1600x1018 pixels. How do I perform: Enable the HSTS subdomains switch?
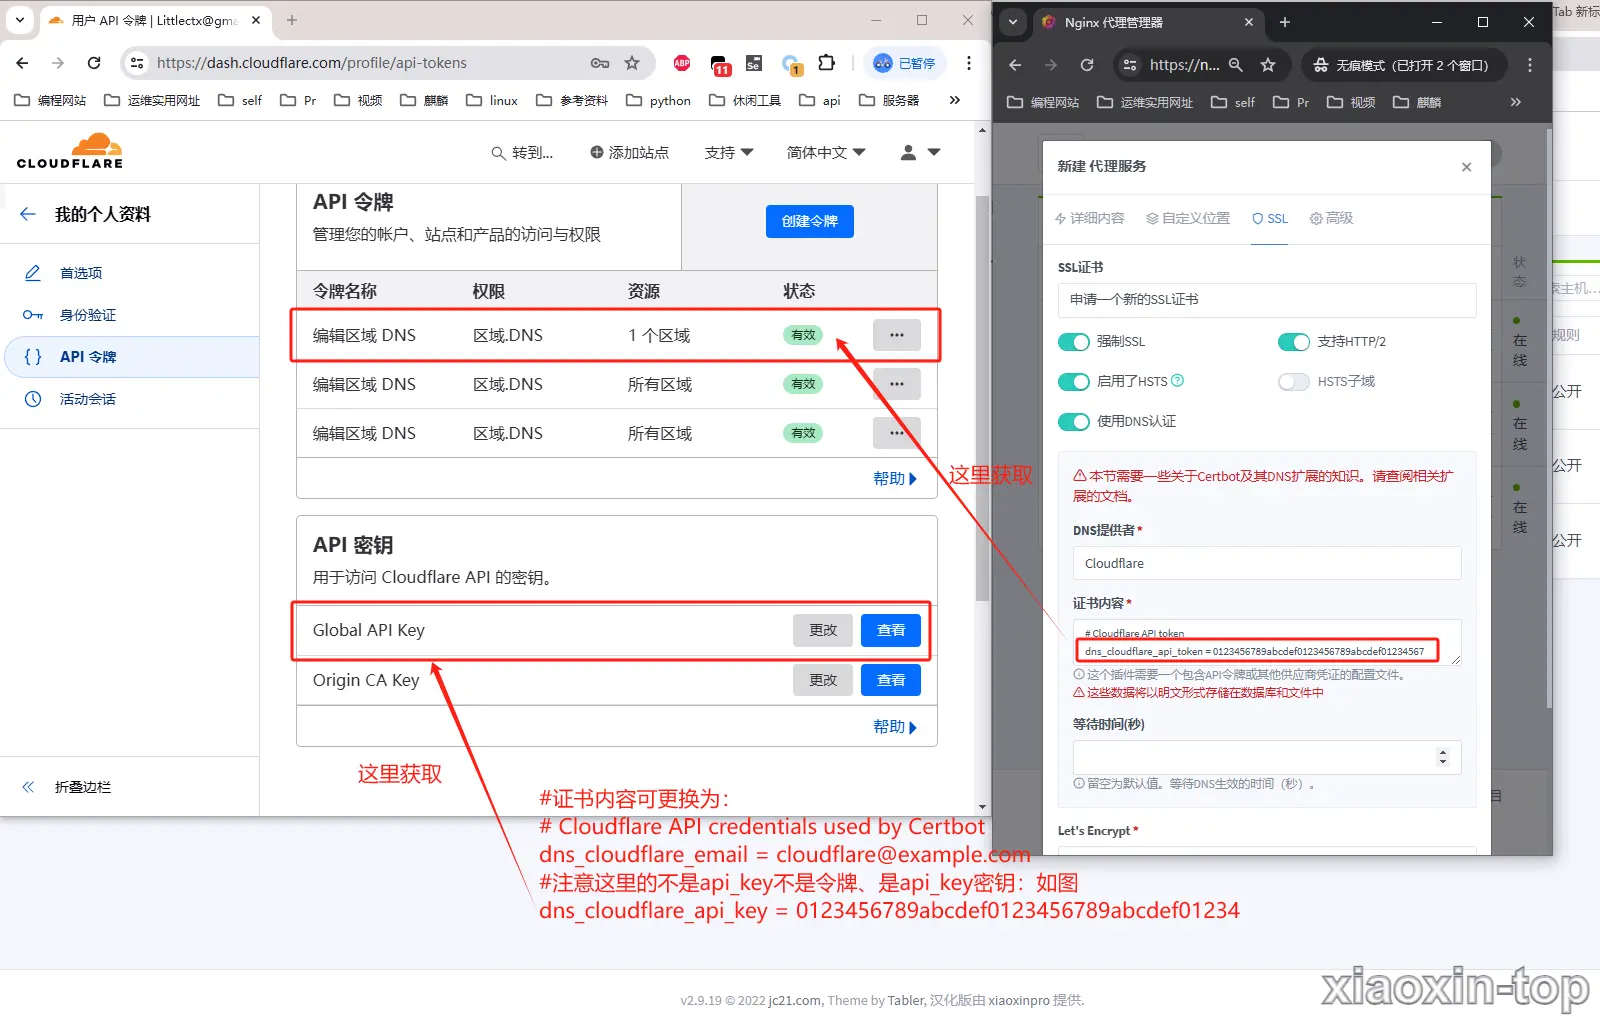1293,382
